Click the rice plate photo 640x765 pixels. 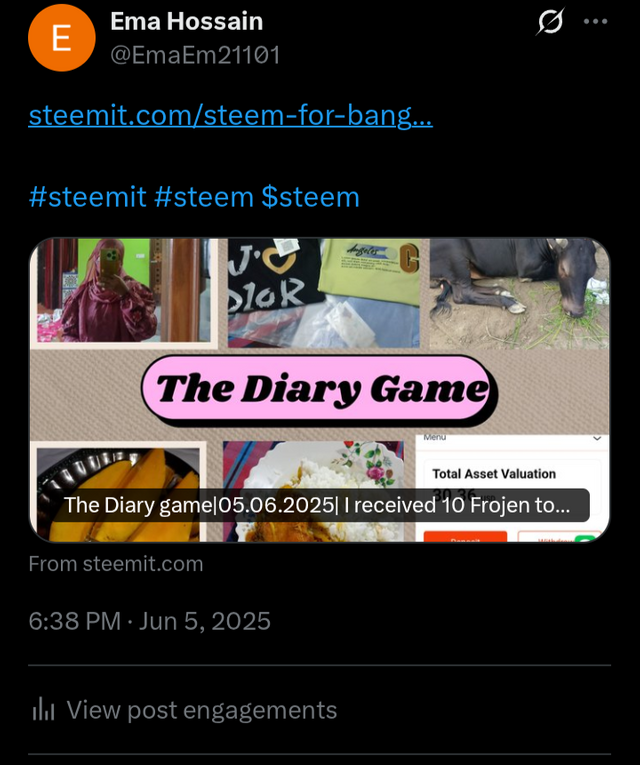pos(313,492)
